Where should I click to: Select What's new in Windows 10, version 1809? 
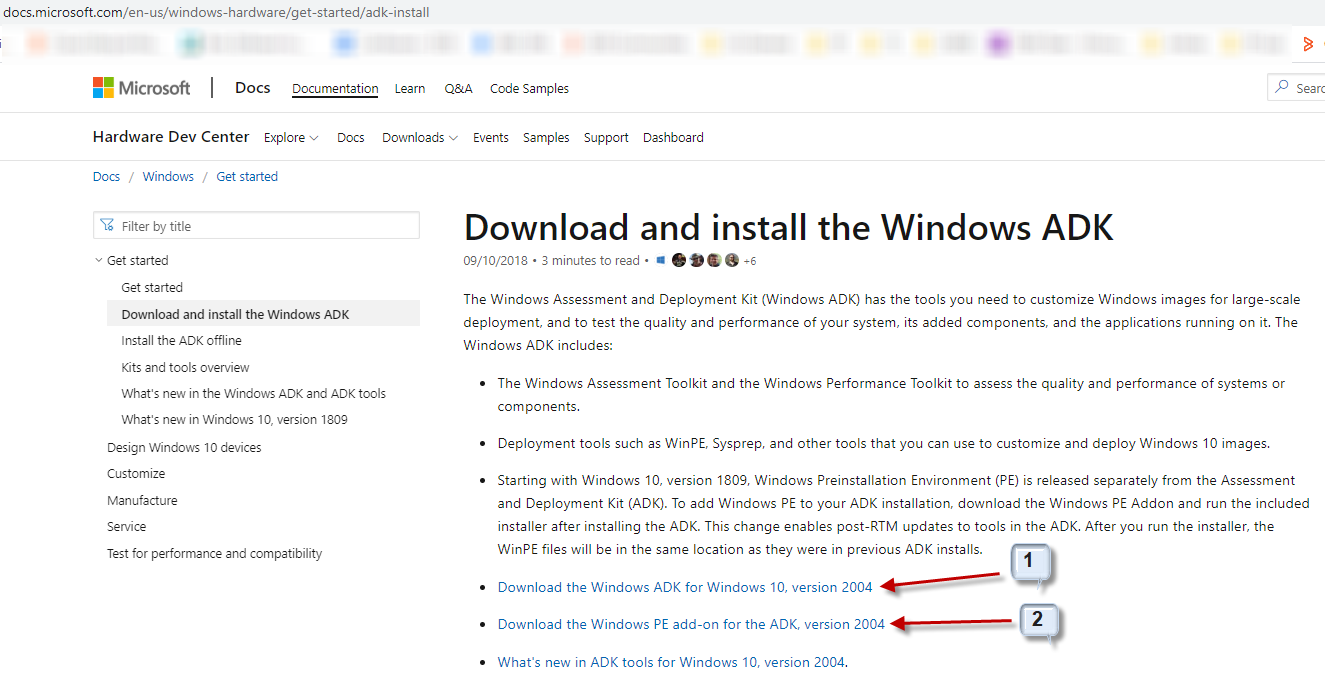234,420
